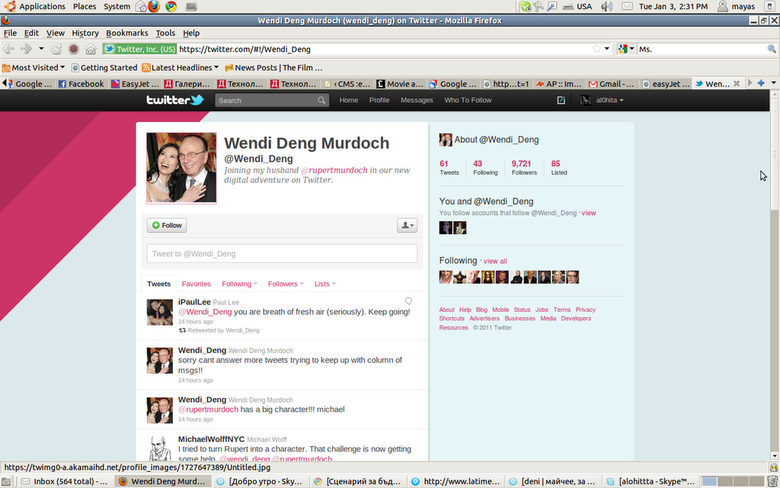Open the address bar URL dropdown arrow
This screenshot has width=780, height=488.
click(607, 49)
